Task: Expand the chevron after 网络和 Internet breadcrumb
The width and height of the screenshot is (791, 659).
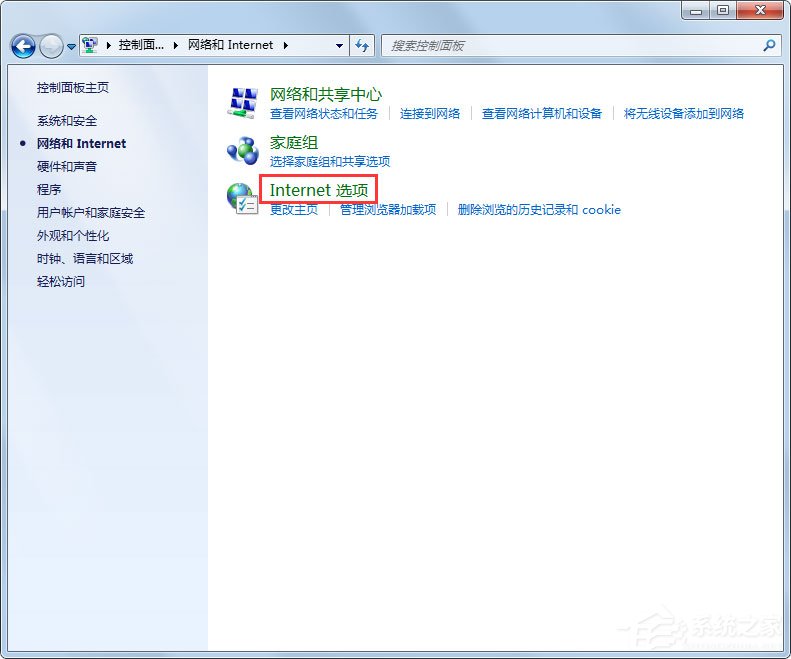Action: tap(285, 46)
